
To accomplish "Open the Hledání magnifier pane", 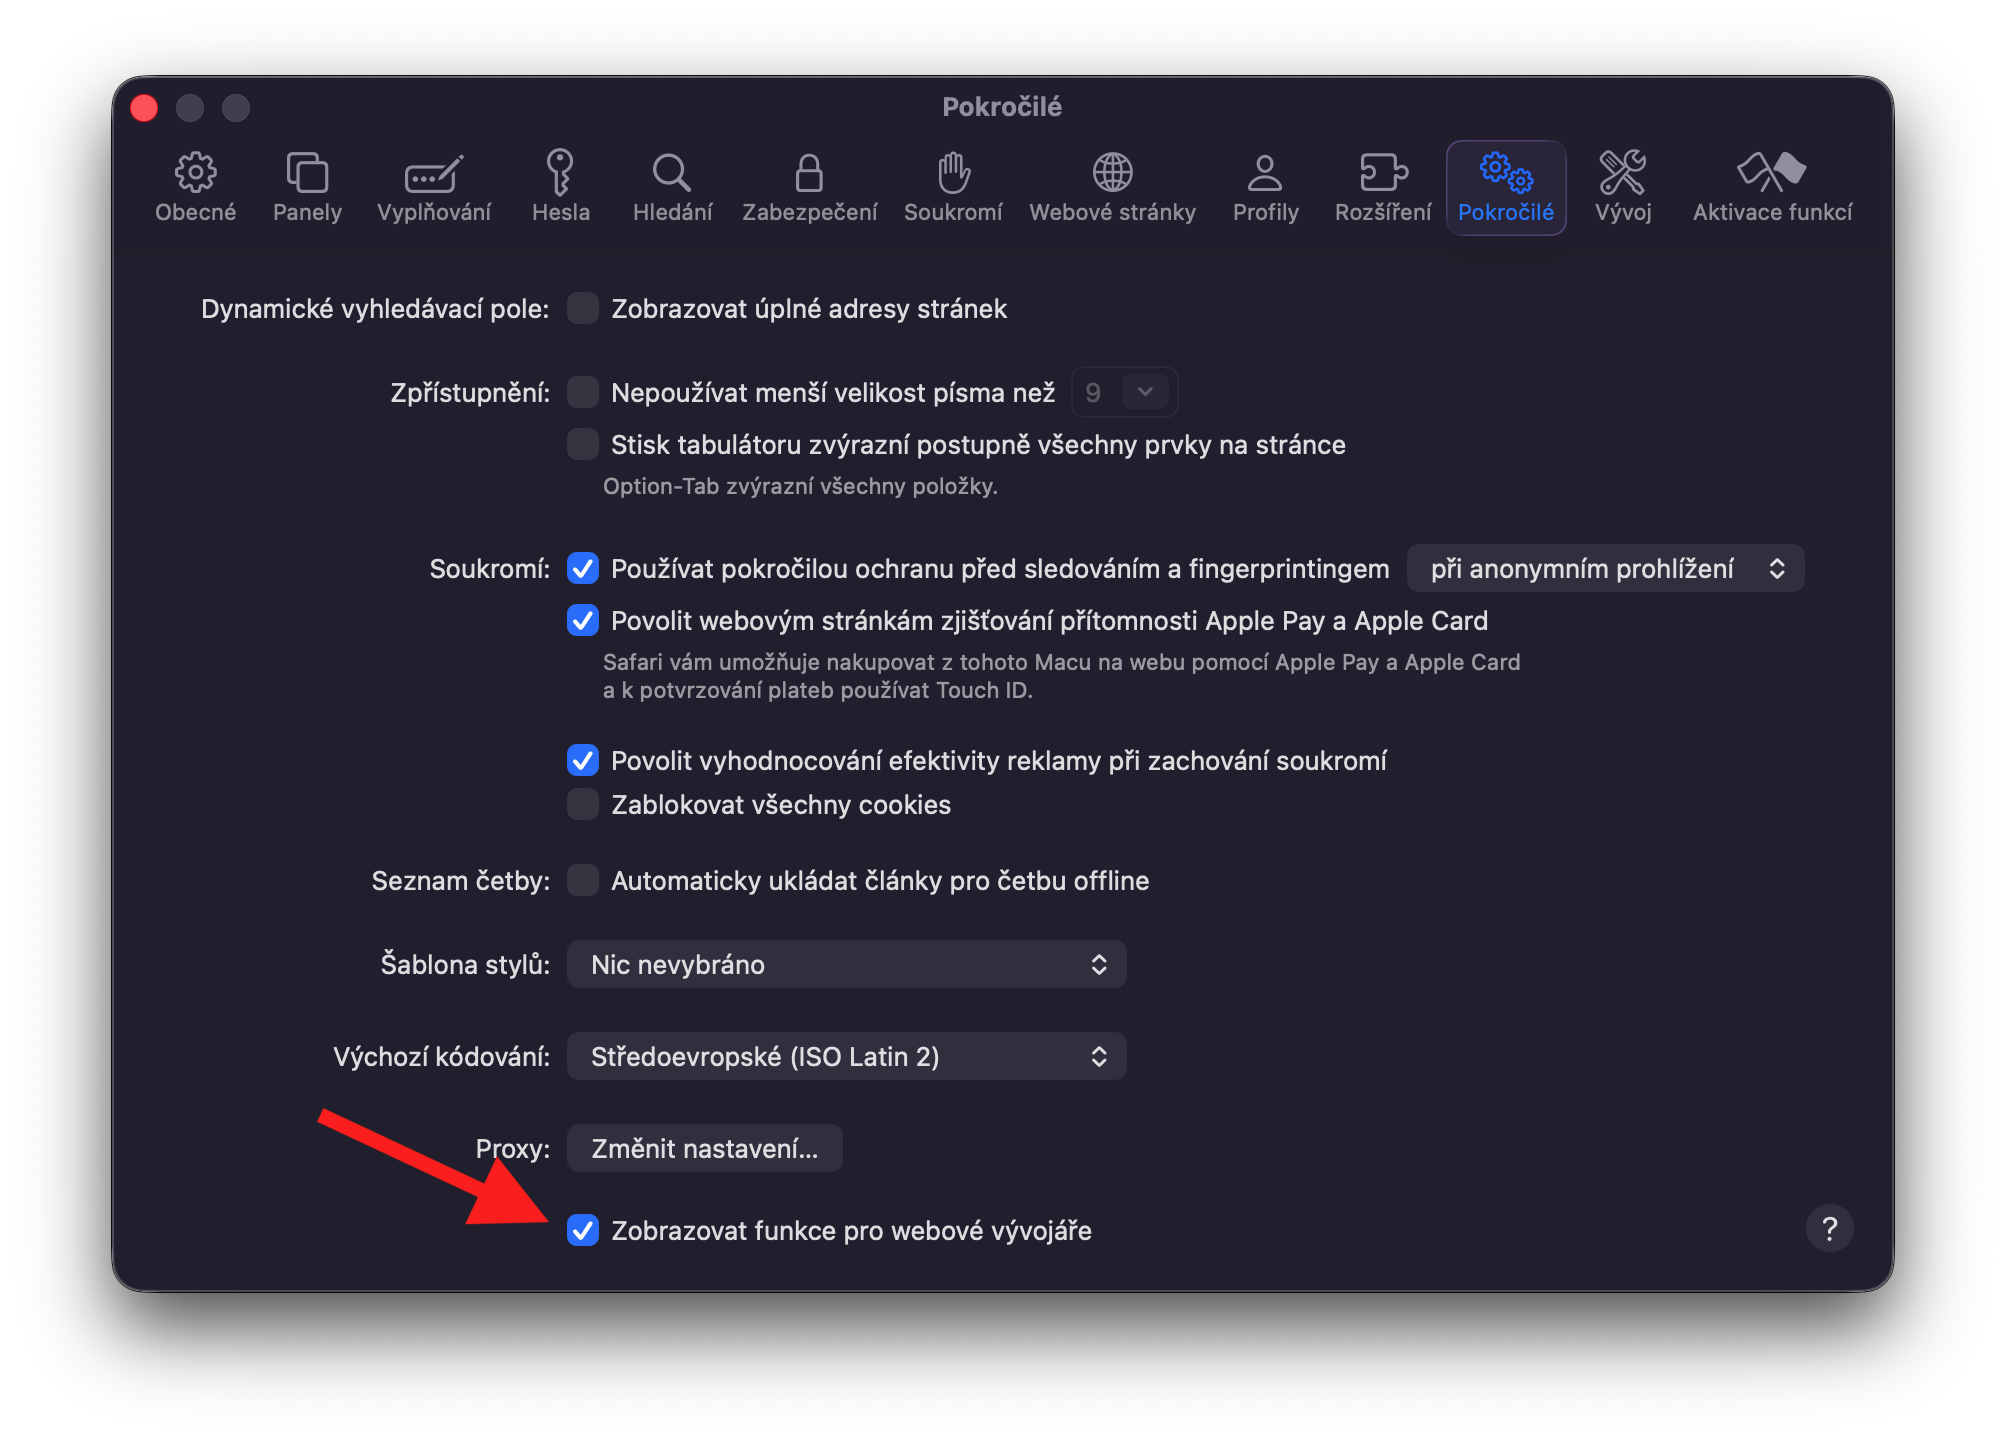I will tap(672, 187).
